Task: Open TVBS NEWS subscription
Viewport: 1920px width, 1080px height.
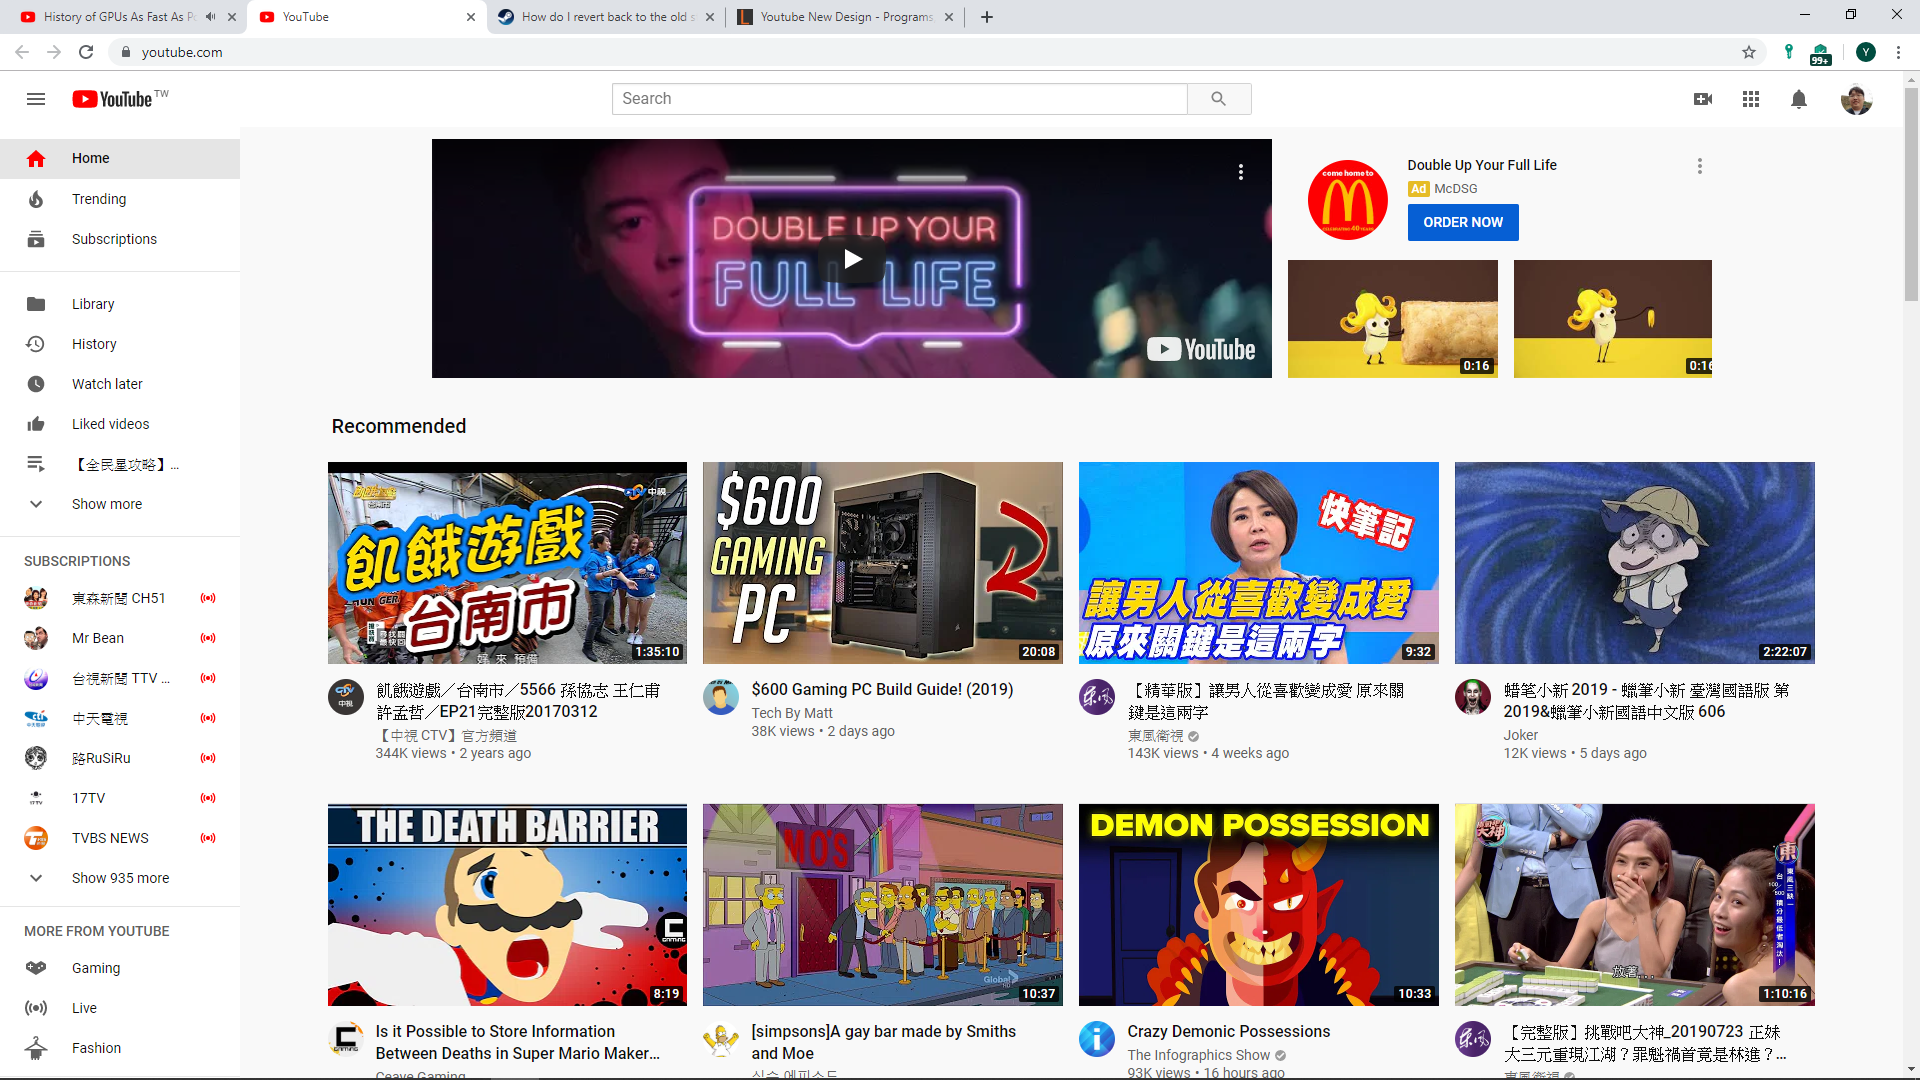Action: (x=120, y=838)
